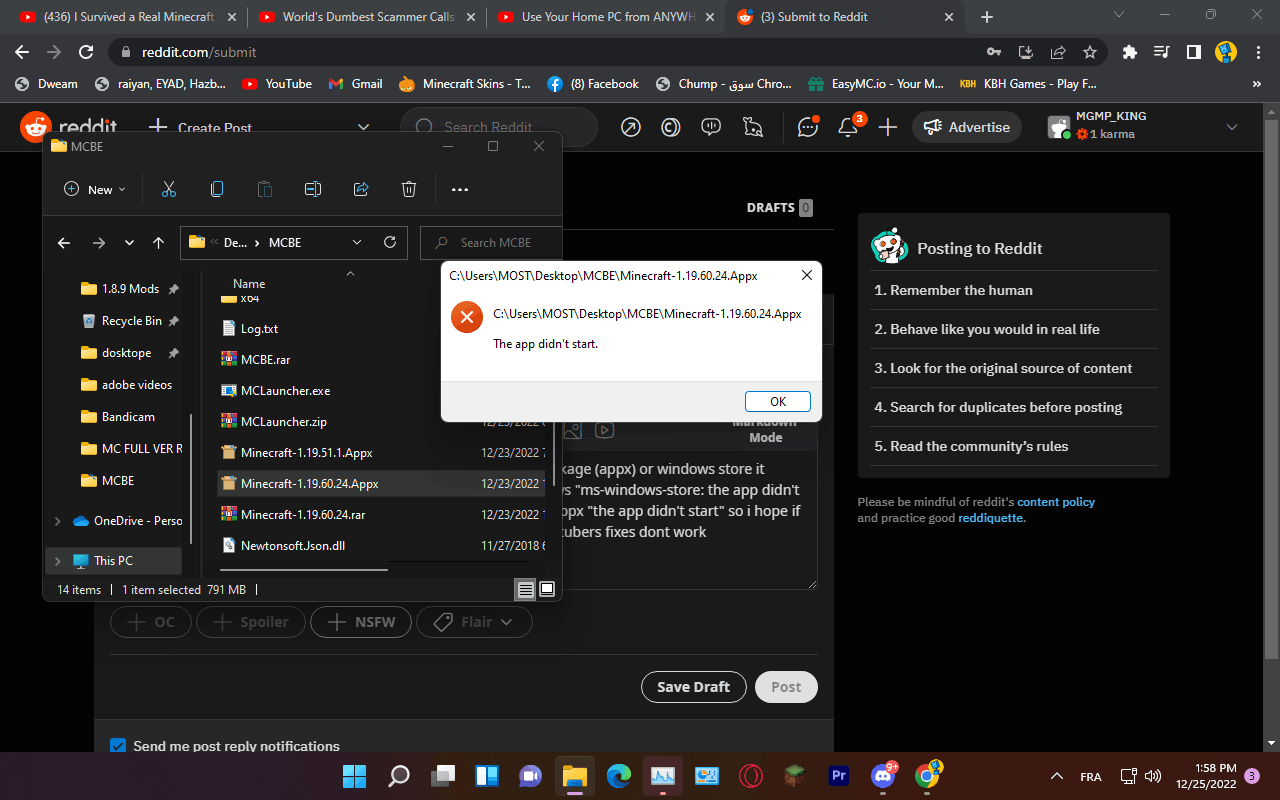Expand the address bar history dropdown

pos(357,242)
